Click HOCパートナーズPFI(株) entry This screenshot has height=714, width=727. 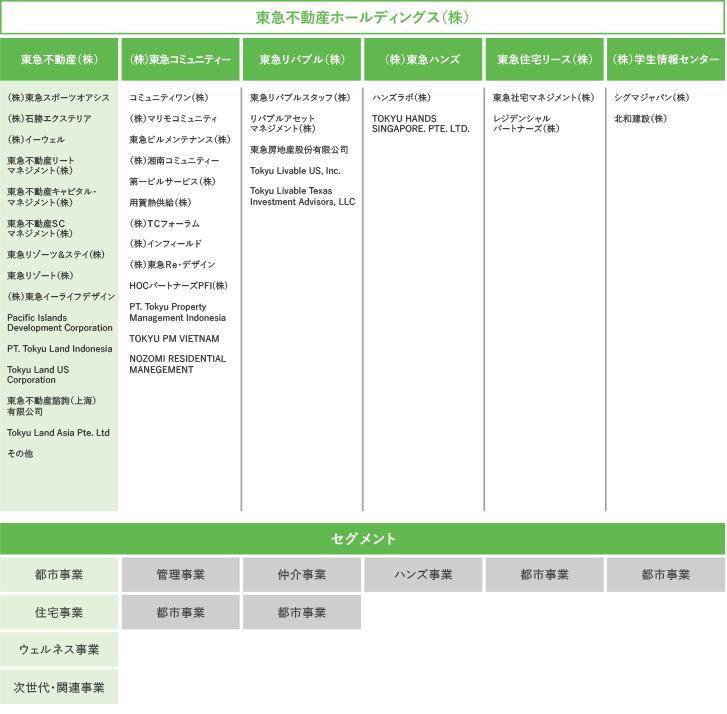(179, 286)
